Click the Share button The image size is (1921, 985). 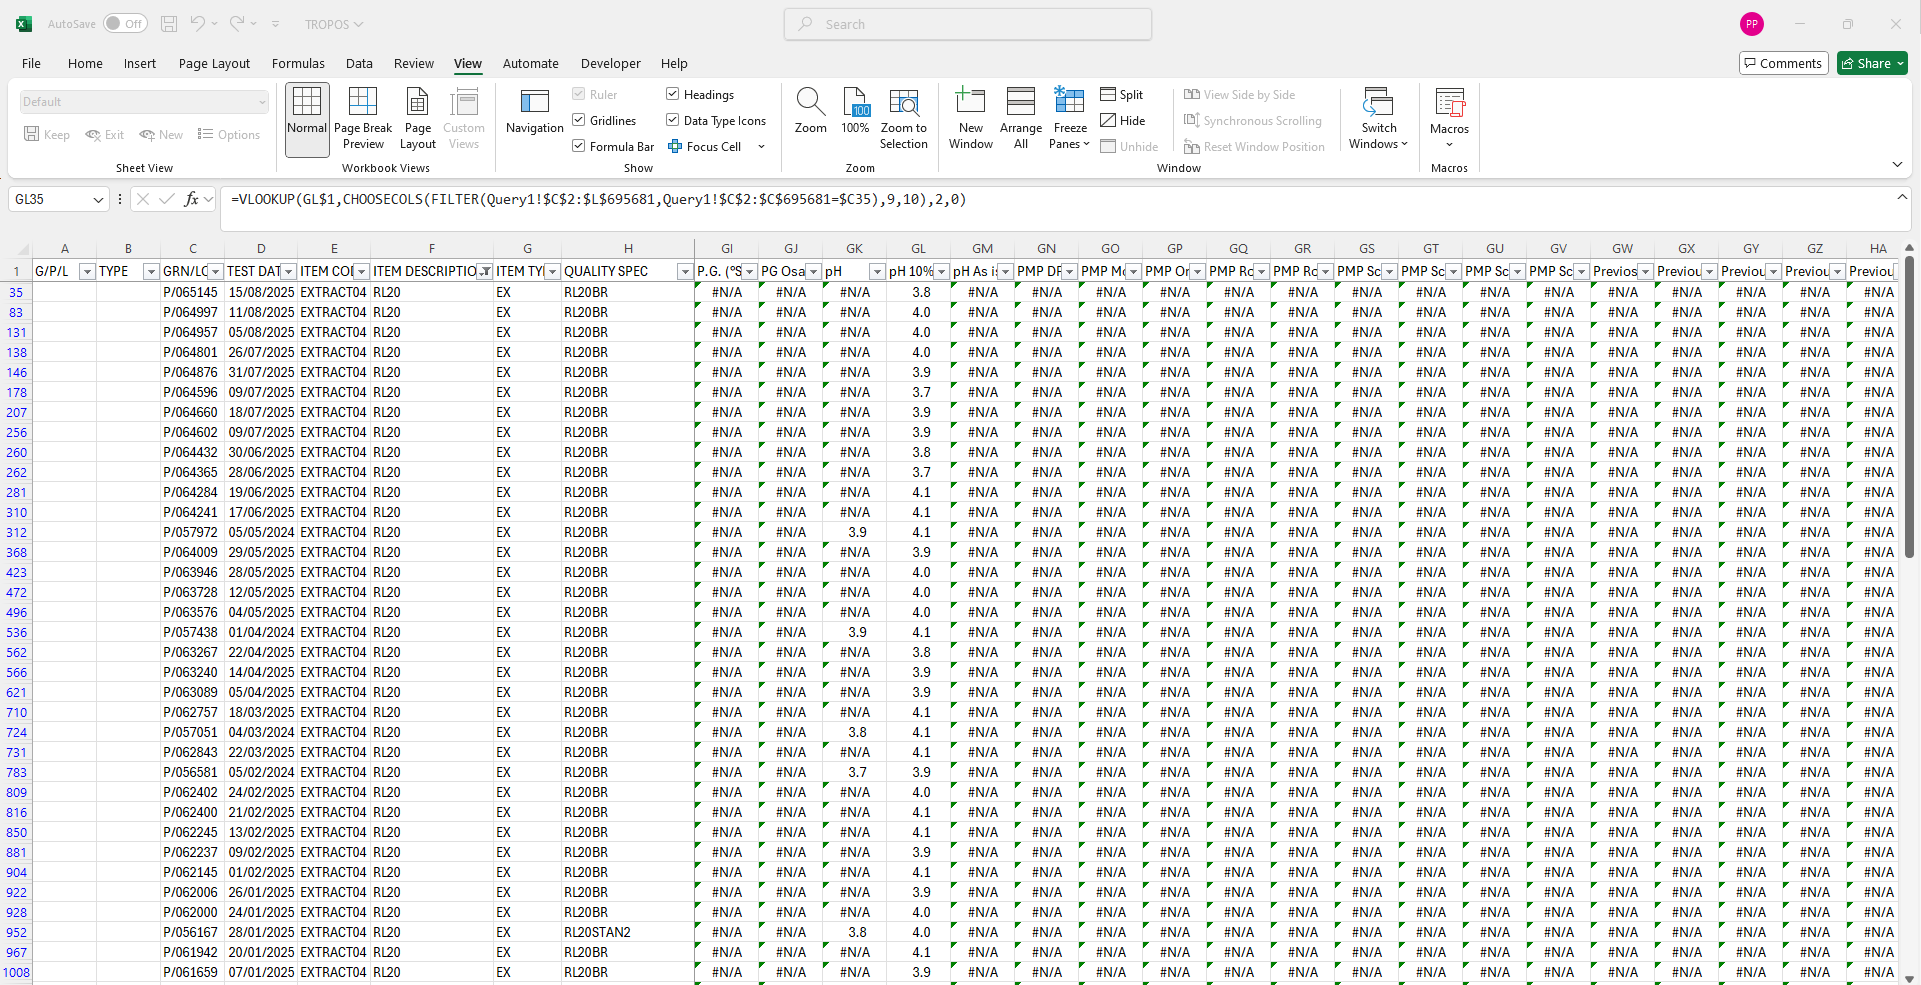(x=1872, y=63)
